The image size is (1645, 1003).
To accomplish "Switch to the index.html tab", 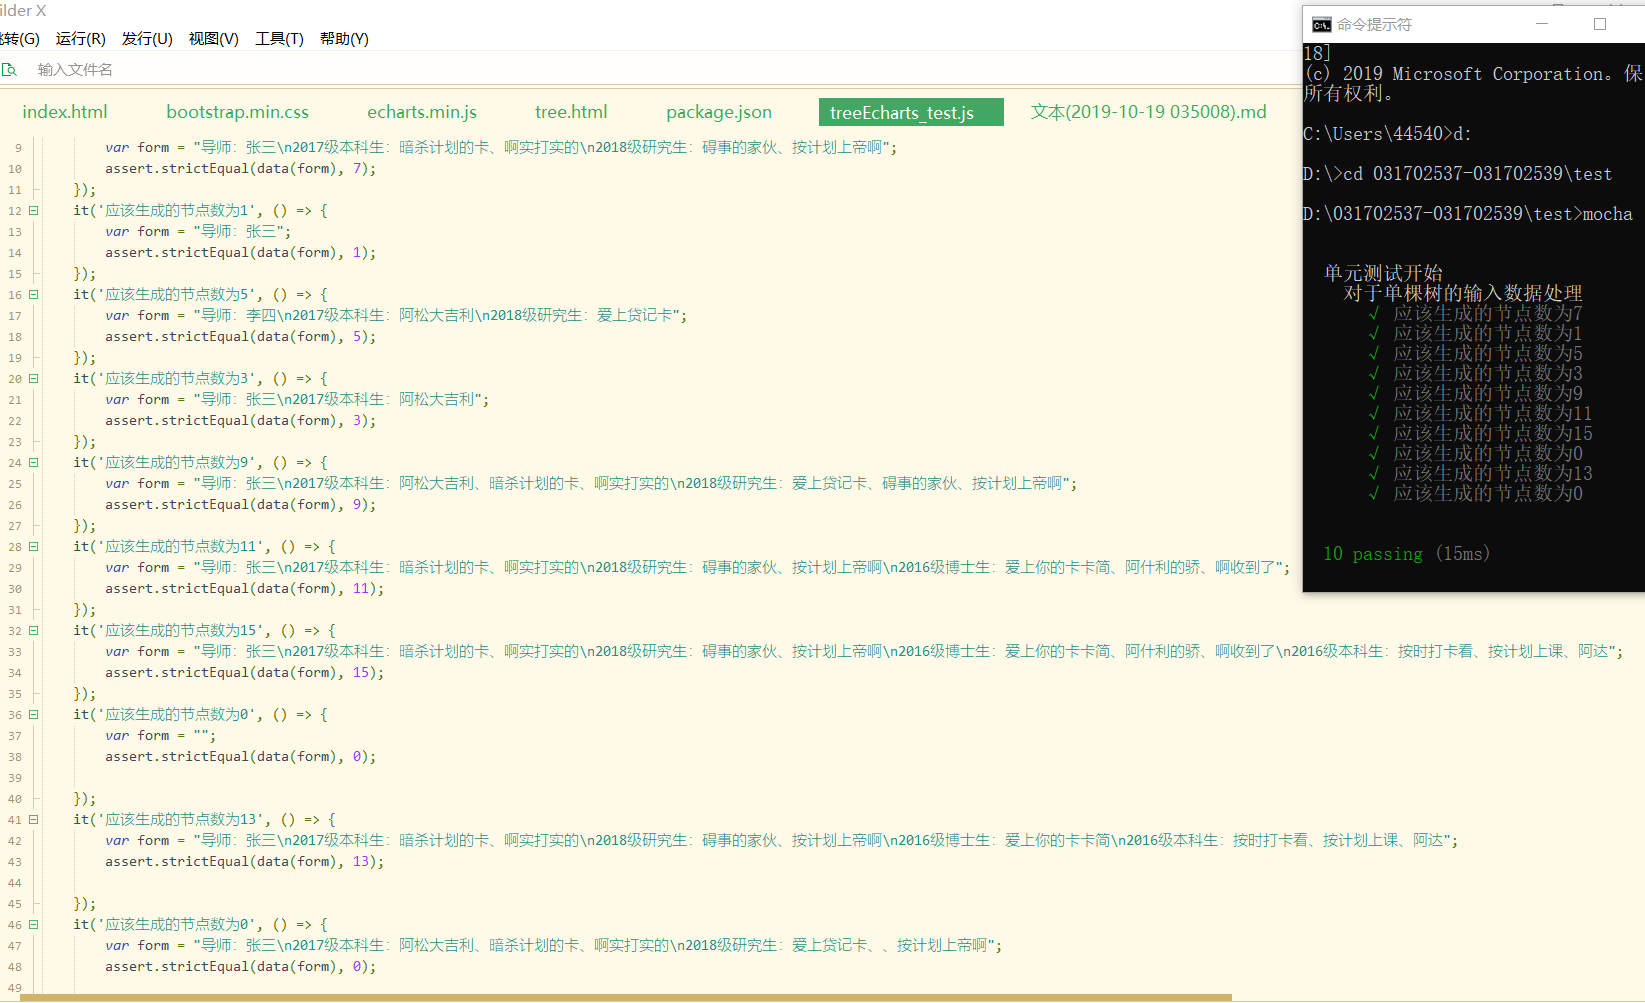I will 65,112.
